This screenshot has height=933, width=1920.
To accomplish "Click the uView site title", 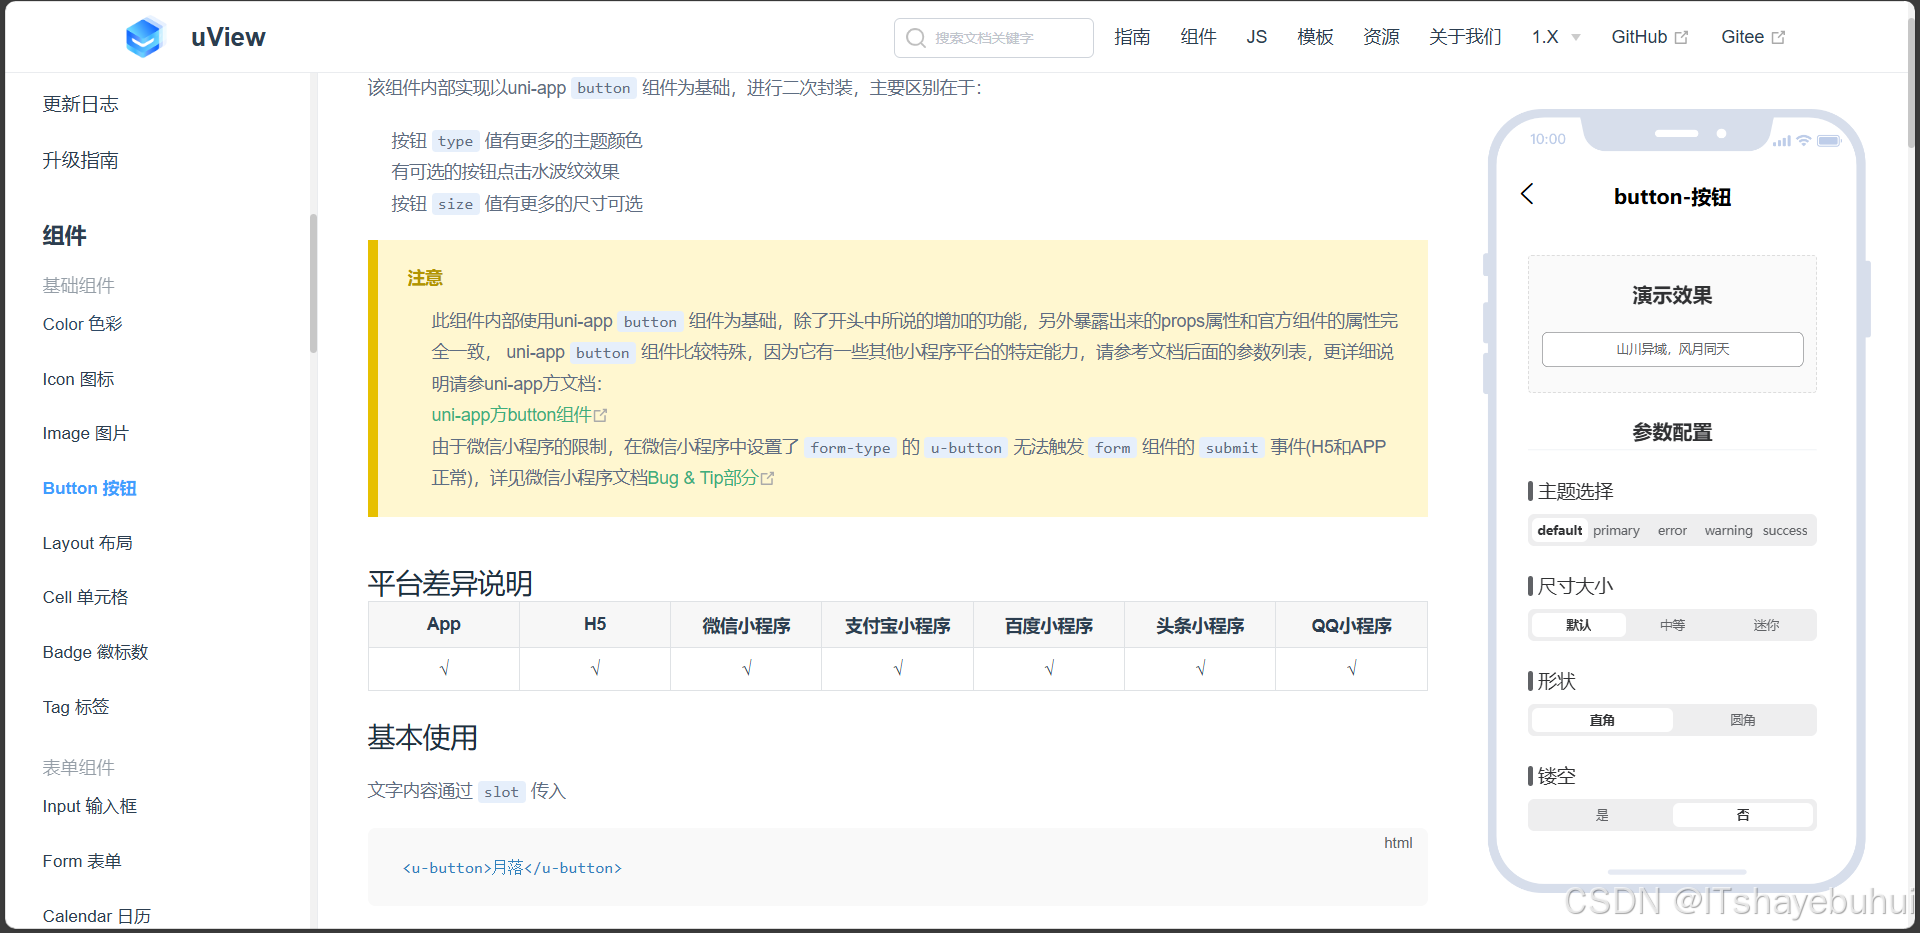I will tap(228, 37).
